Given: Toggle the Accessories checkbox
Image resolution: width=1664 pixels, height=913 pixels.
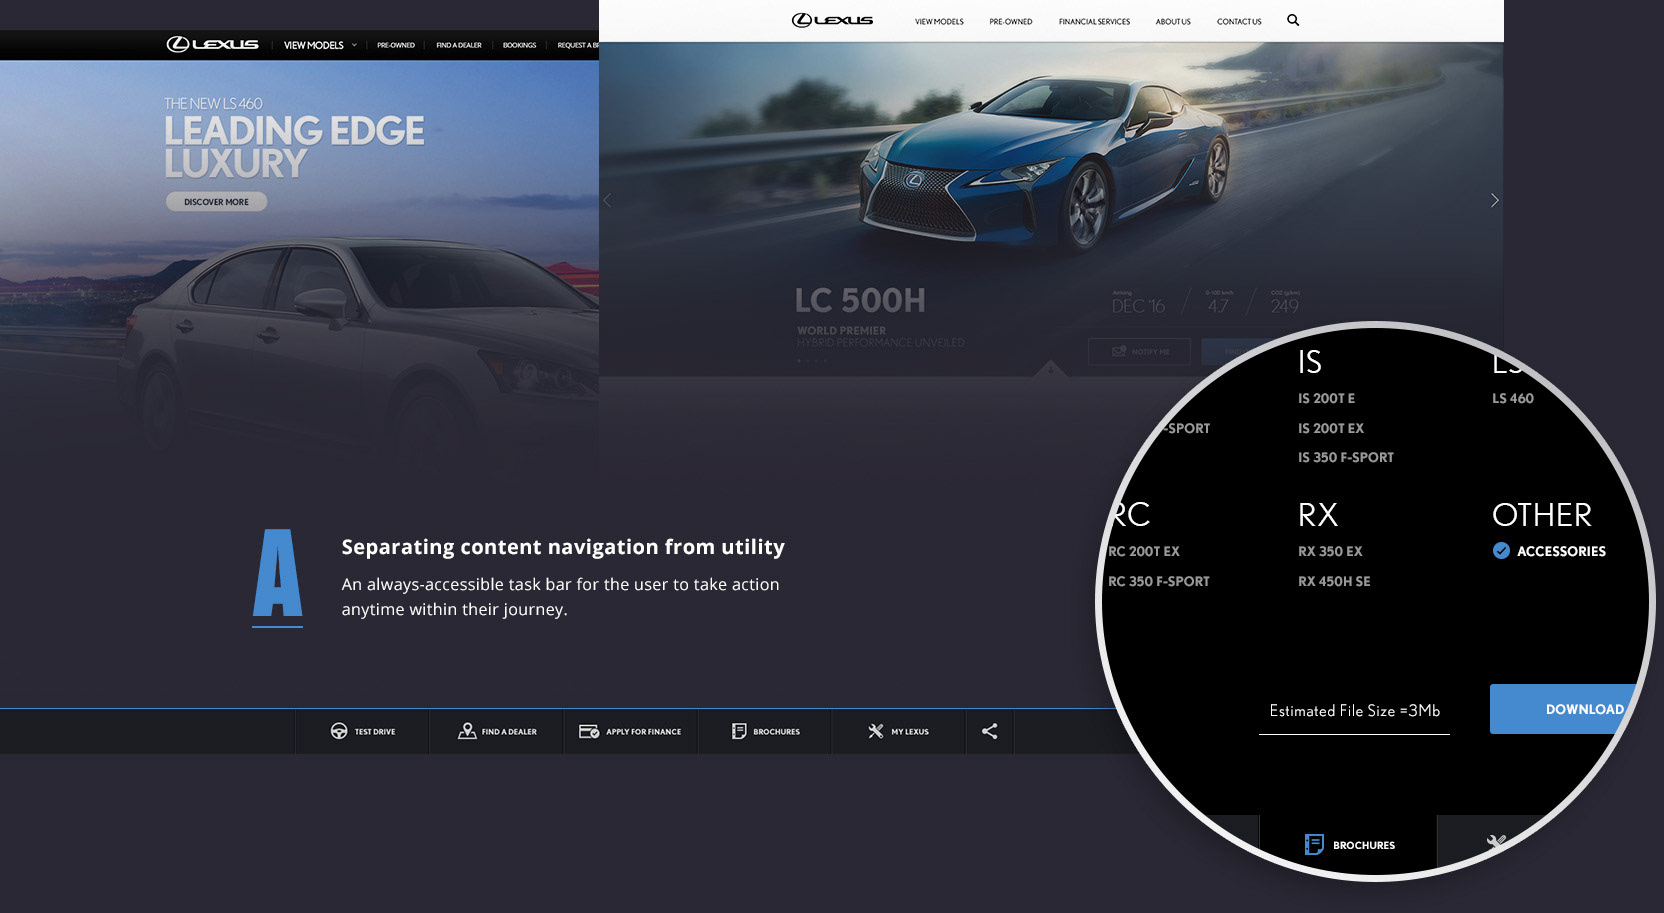Looking at the screenshot, I should pyautogui.click(x=1501, y=550).
